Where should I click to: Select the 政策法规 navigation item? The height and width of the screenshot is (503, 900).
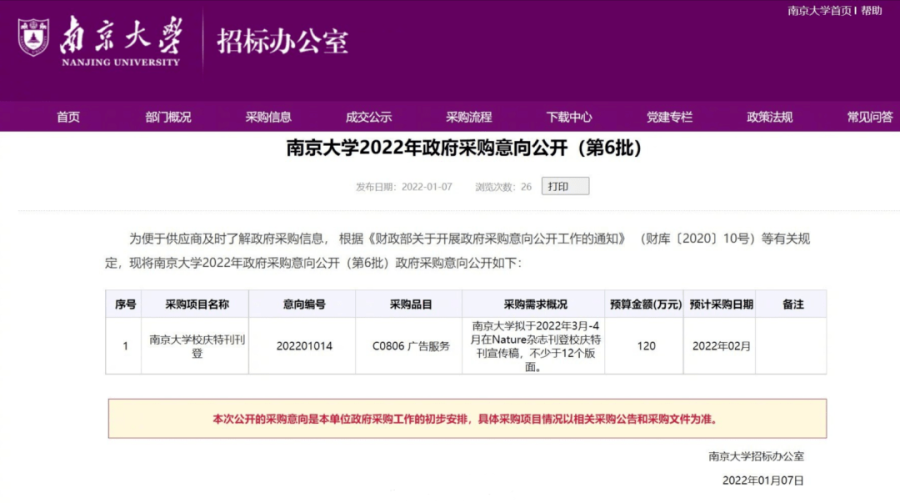point(769,117)
